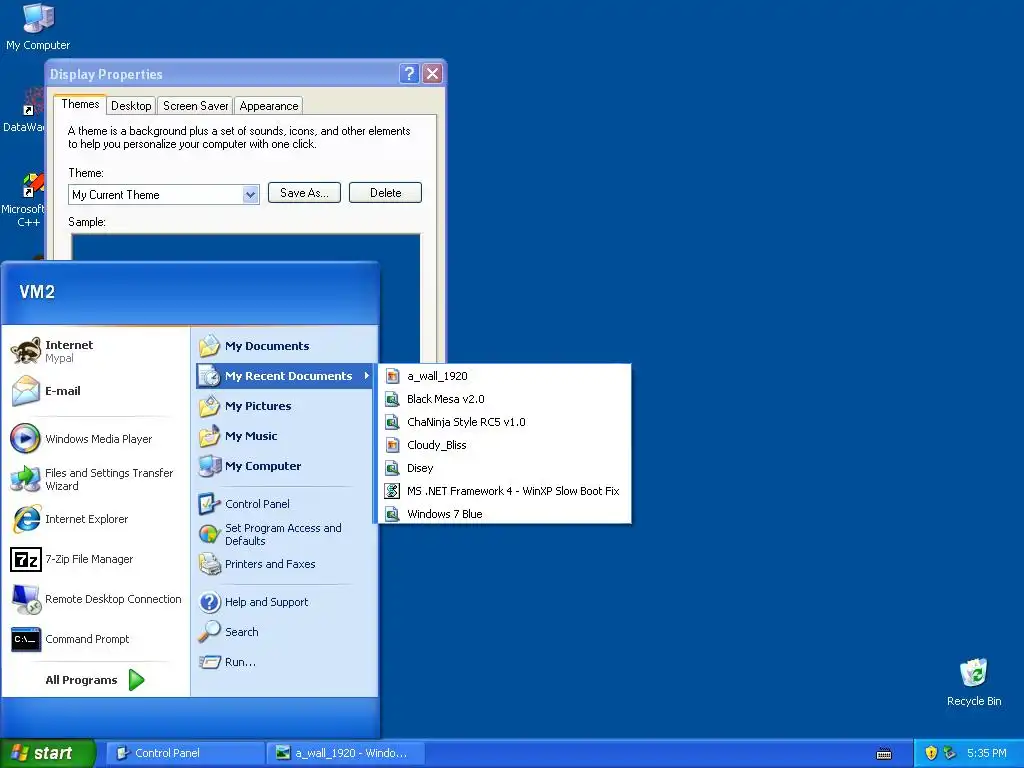Click the Start button
1024x768 pixels.
pyautogui.click(x=47, y=753)
